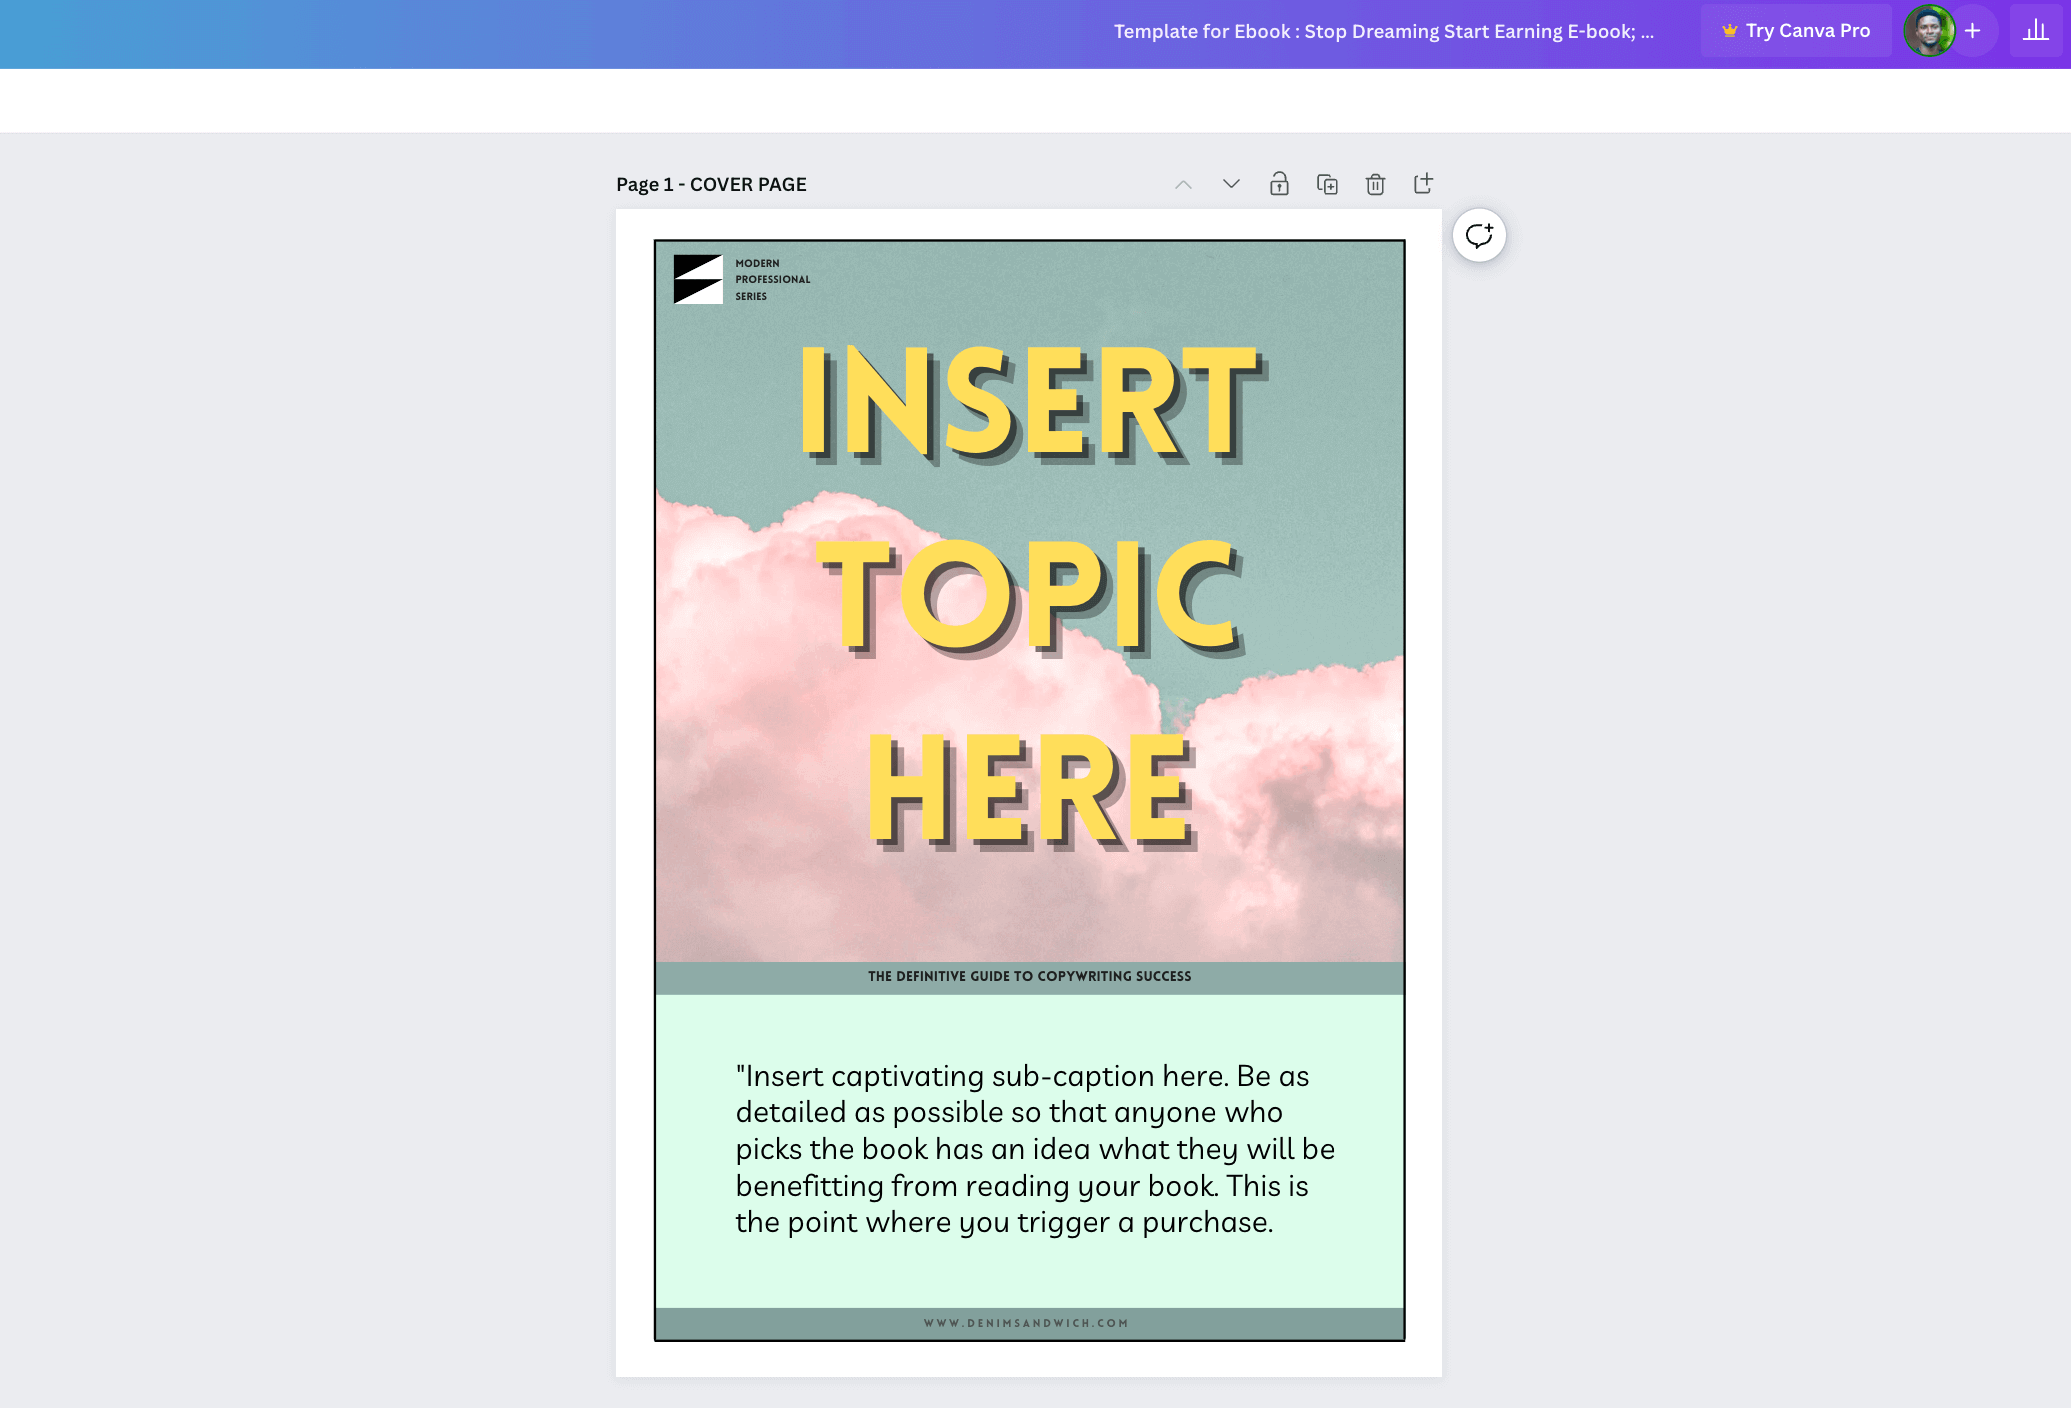This screenshot has width=2071, height=1408.
Task: Click the Try Canva Pro button
Action: [1796, 31]
